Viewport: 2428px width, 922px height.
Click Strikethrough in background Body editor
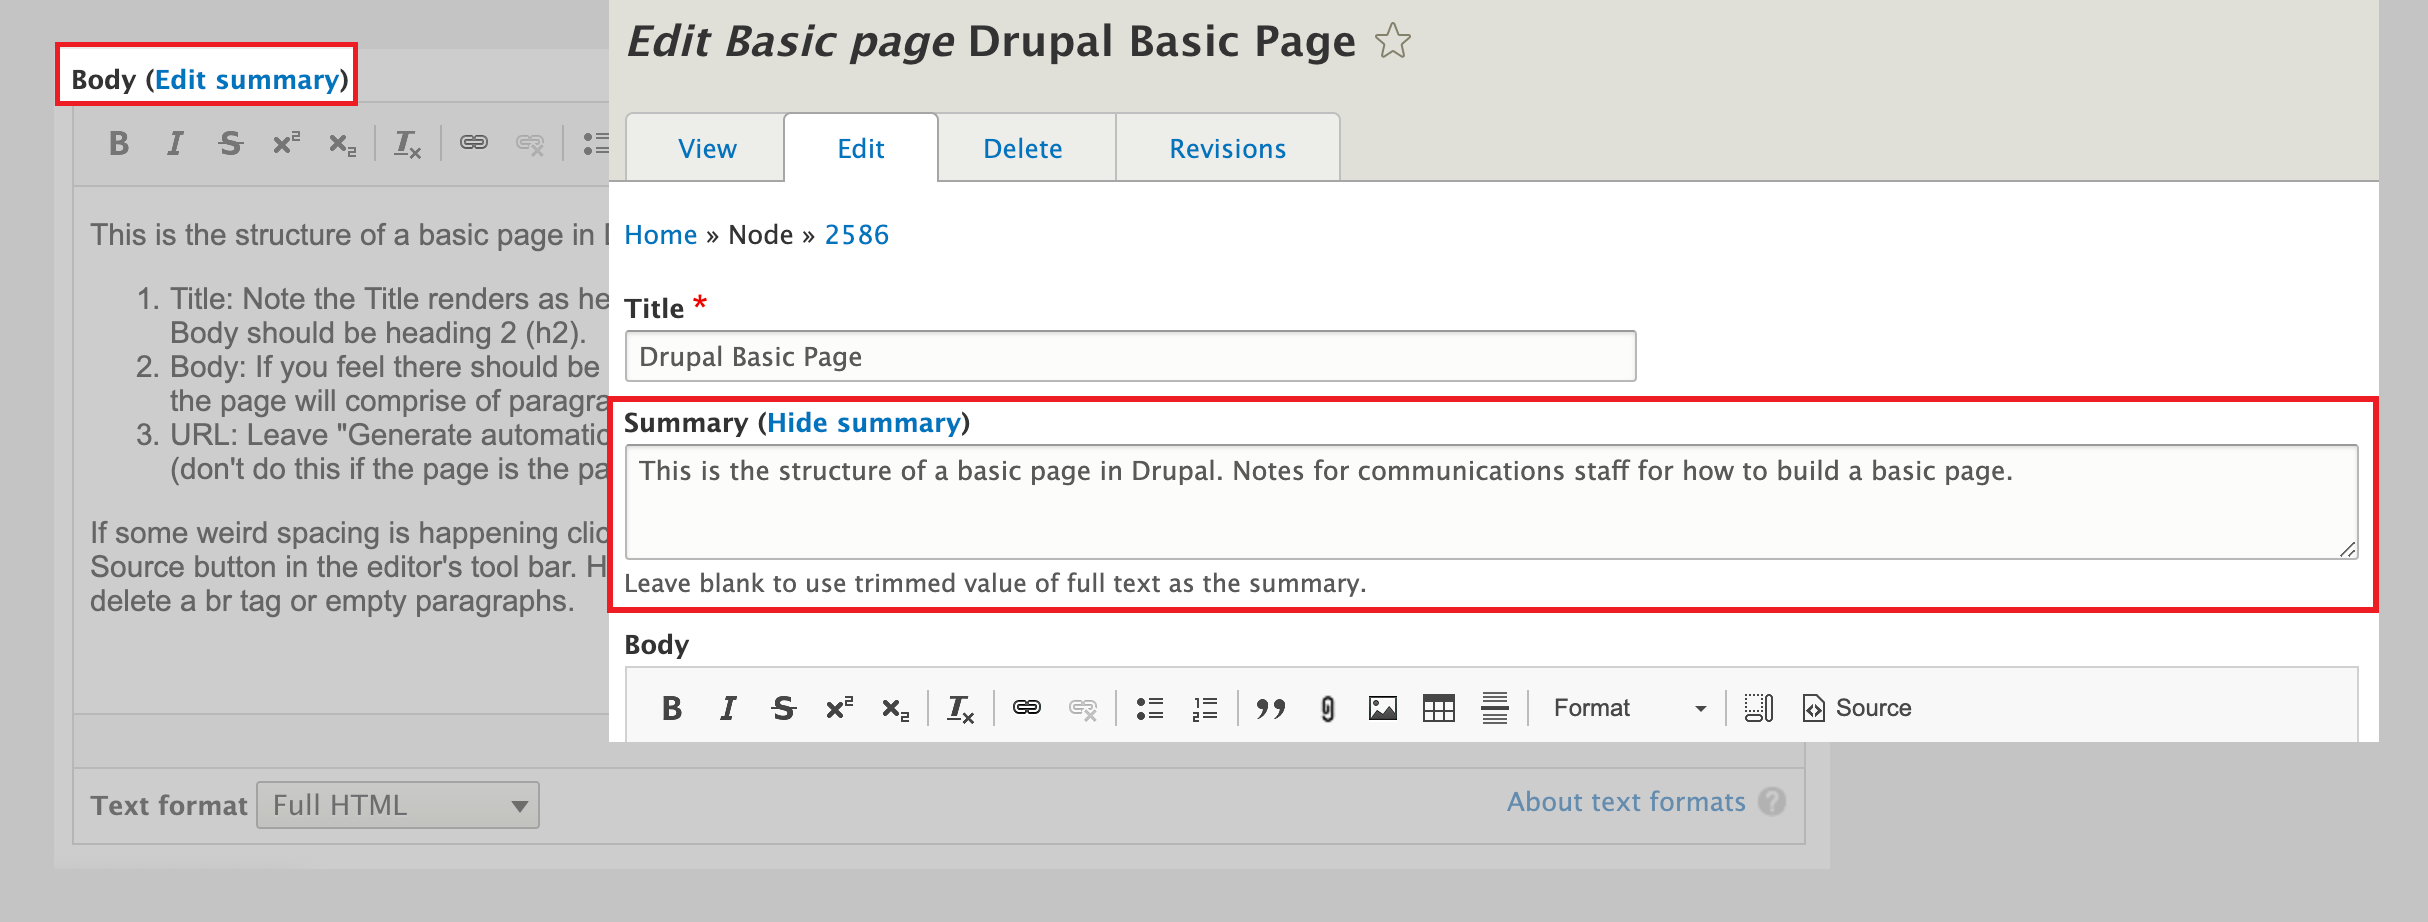point(231,144)
